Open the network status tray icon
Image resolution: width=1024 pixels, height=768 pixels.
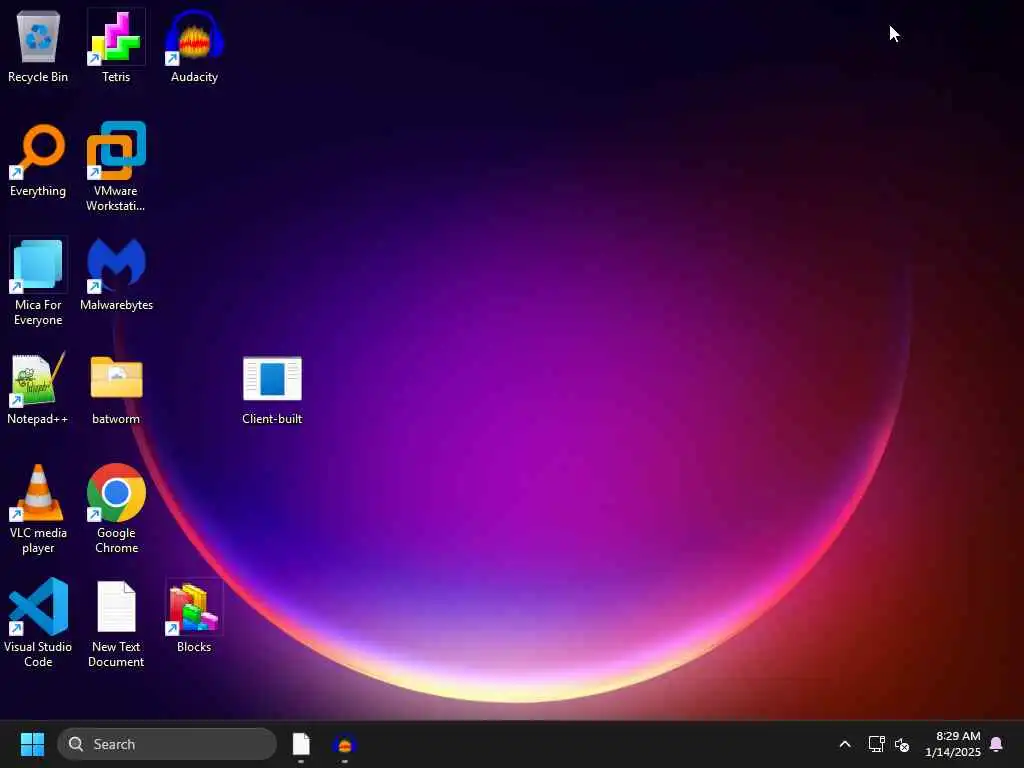(876, 744)
